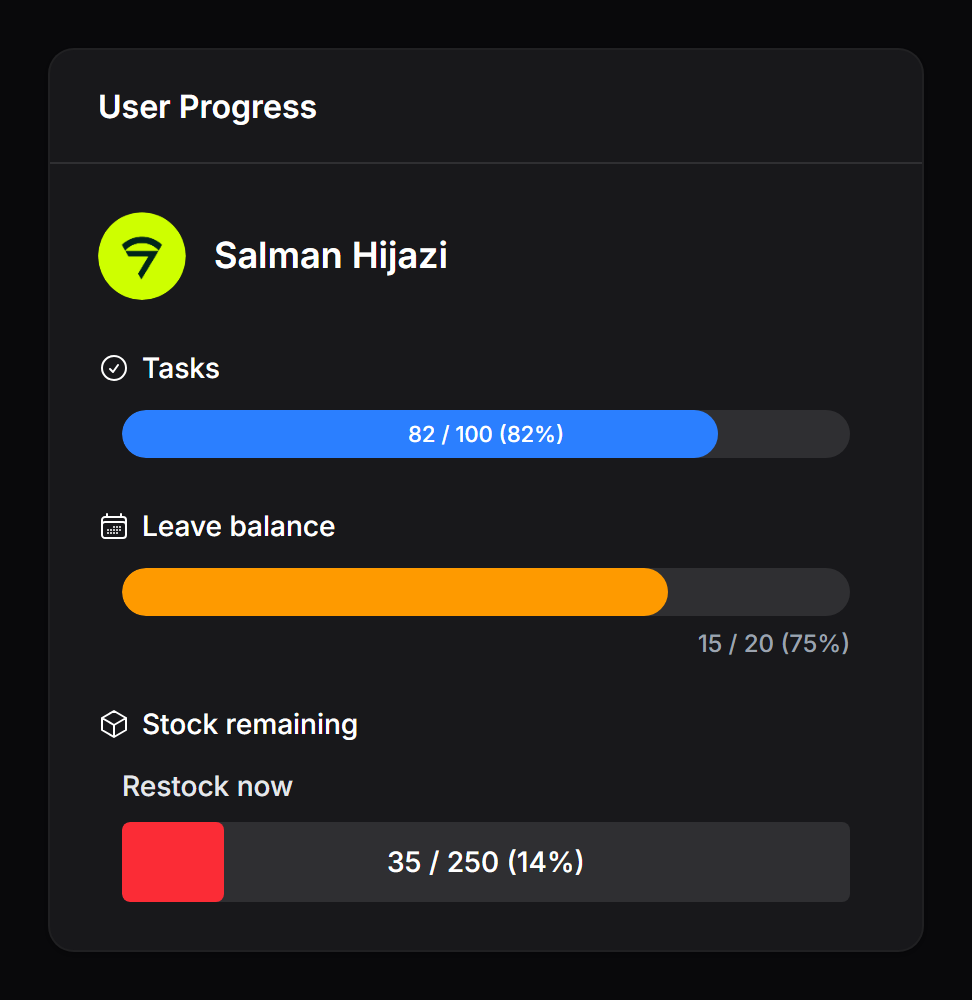Click the 82 / 100 (82%) label
This screenshot has width=972, height=1000.
click(x=486, y=434)
